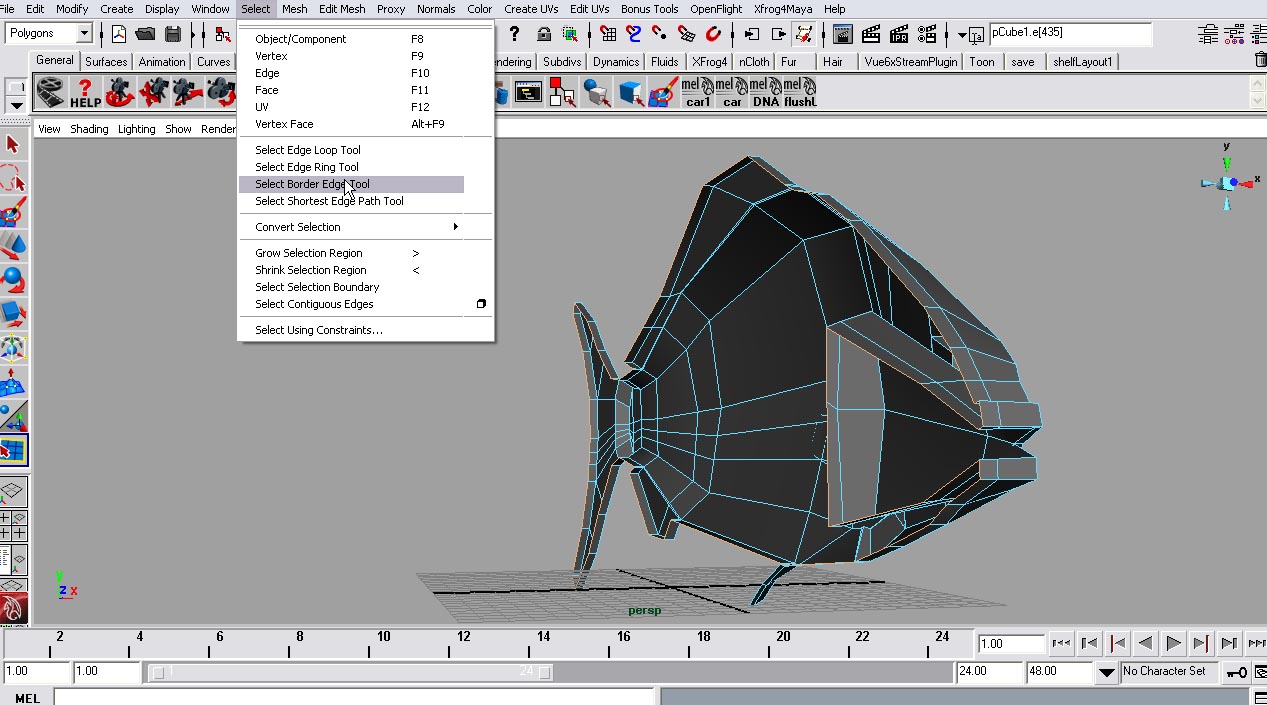Pick the Rotate tool

(x=13, y=280)
